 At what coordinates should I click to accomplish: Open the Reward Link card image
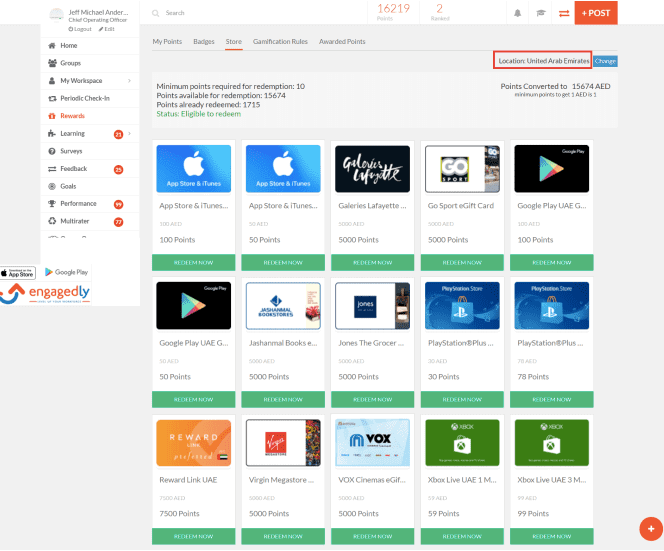click(x=194, y=443)
